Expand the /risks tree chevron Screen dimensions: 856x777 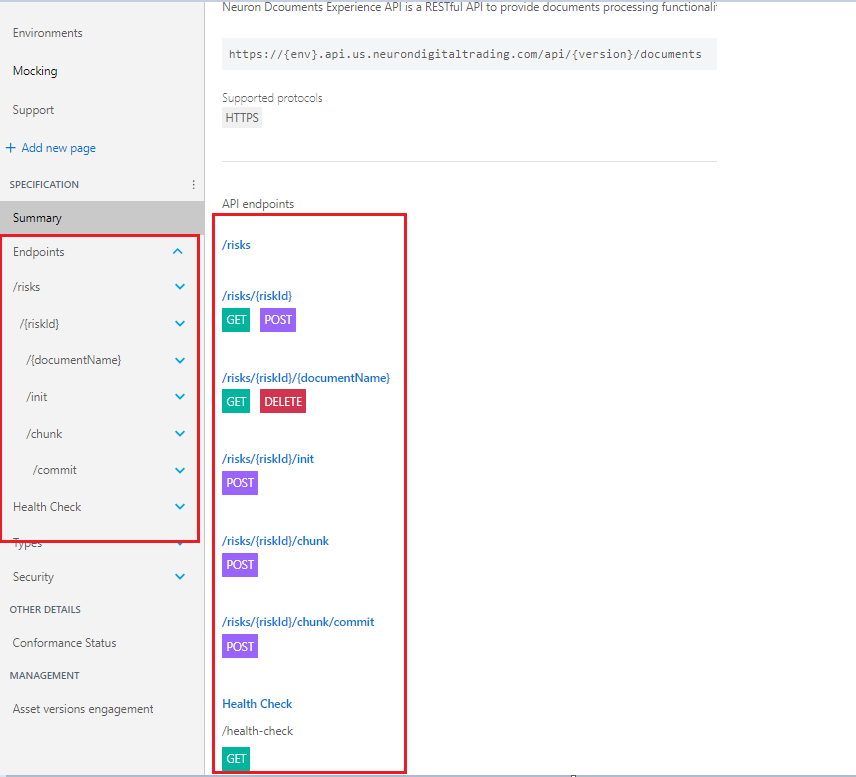[180, 287]
